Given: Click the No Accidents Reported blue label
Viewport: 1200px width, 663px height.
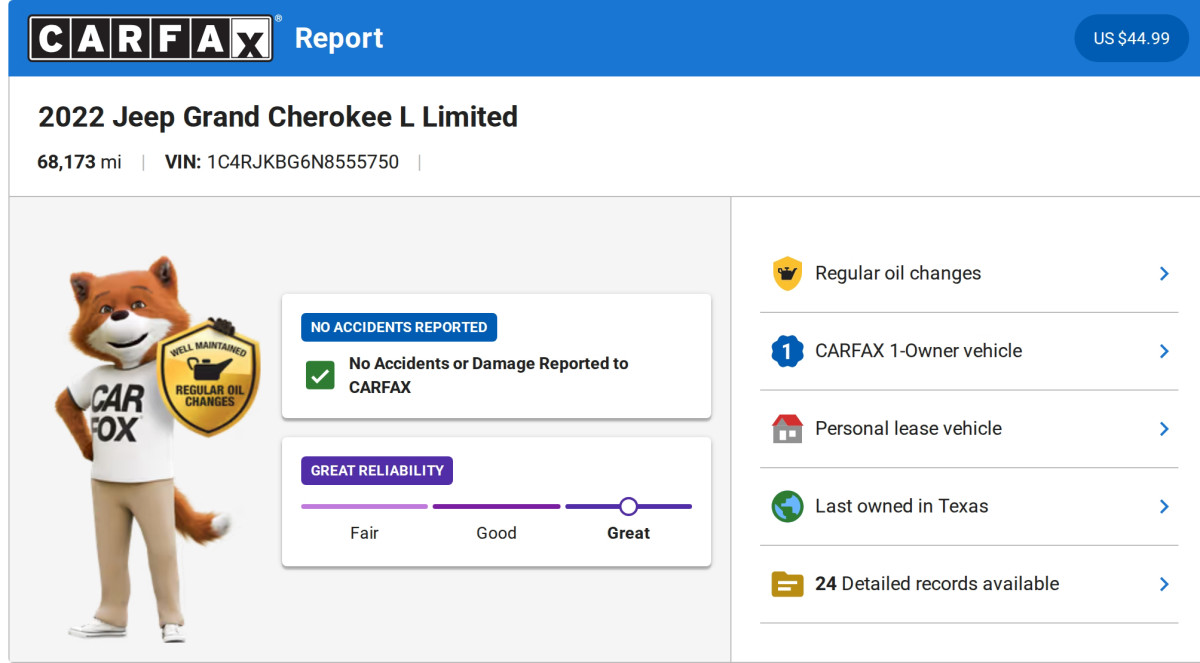Looking at the screenshot, I should (399, 327).
